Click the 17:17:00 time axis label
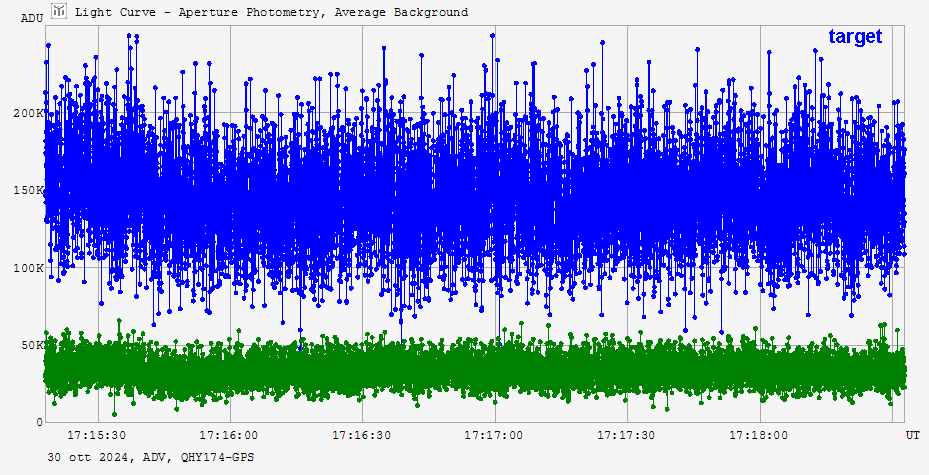The image size is (929, 475). [494, 435]
